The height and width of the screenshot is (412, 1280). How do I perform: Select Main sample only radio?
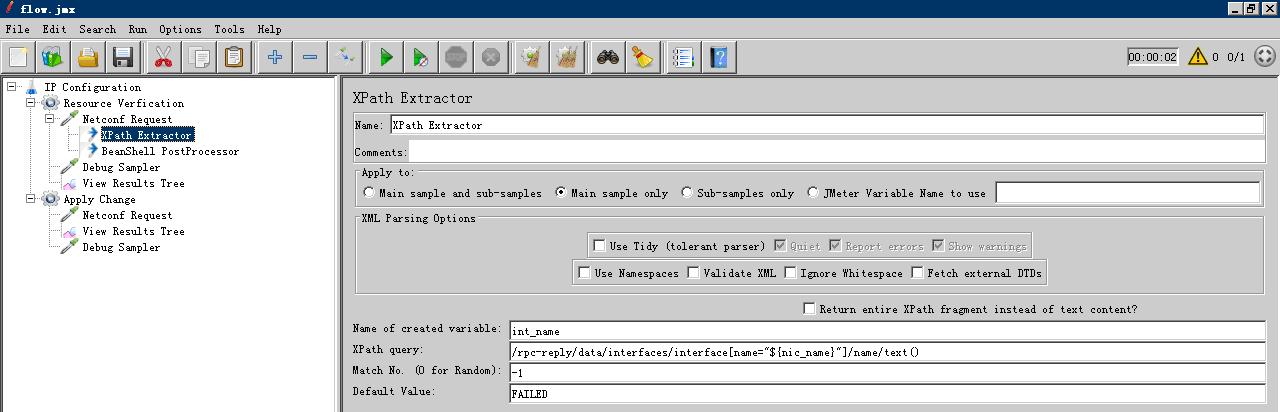tap(561, 193)
